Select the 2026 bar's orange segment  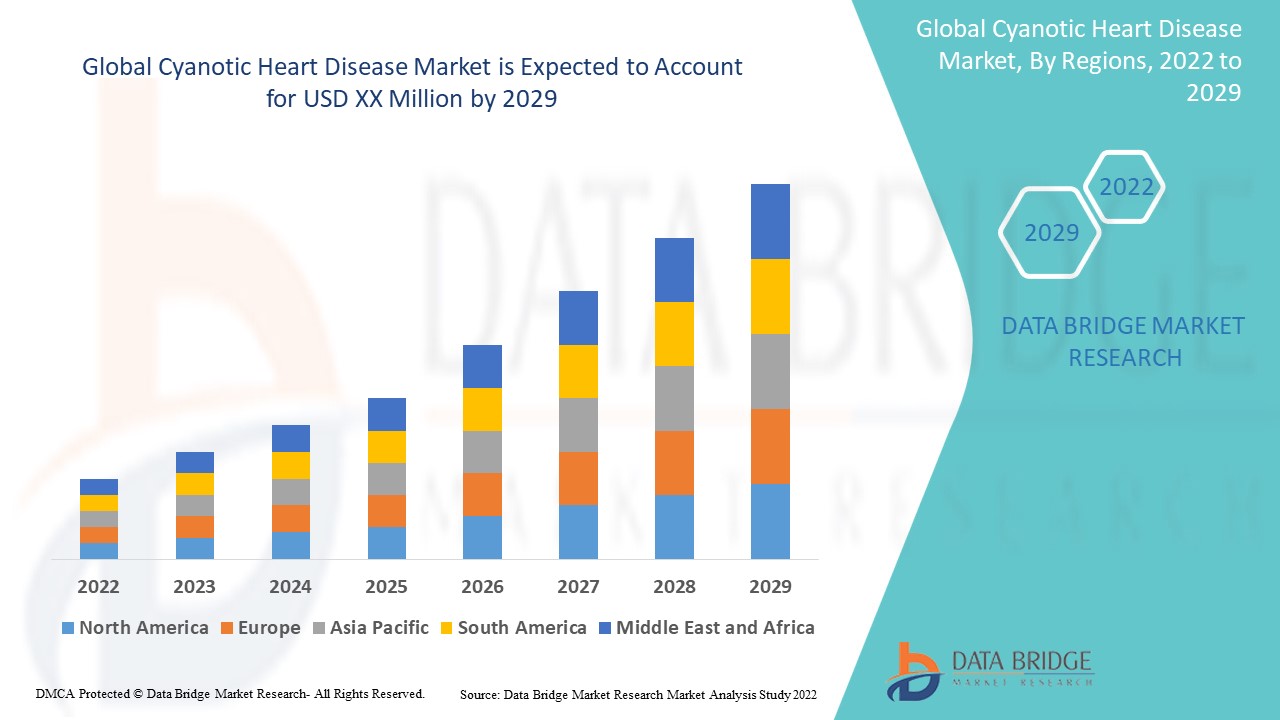tap(482, 494)
